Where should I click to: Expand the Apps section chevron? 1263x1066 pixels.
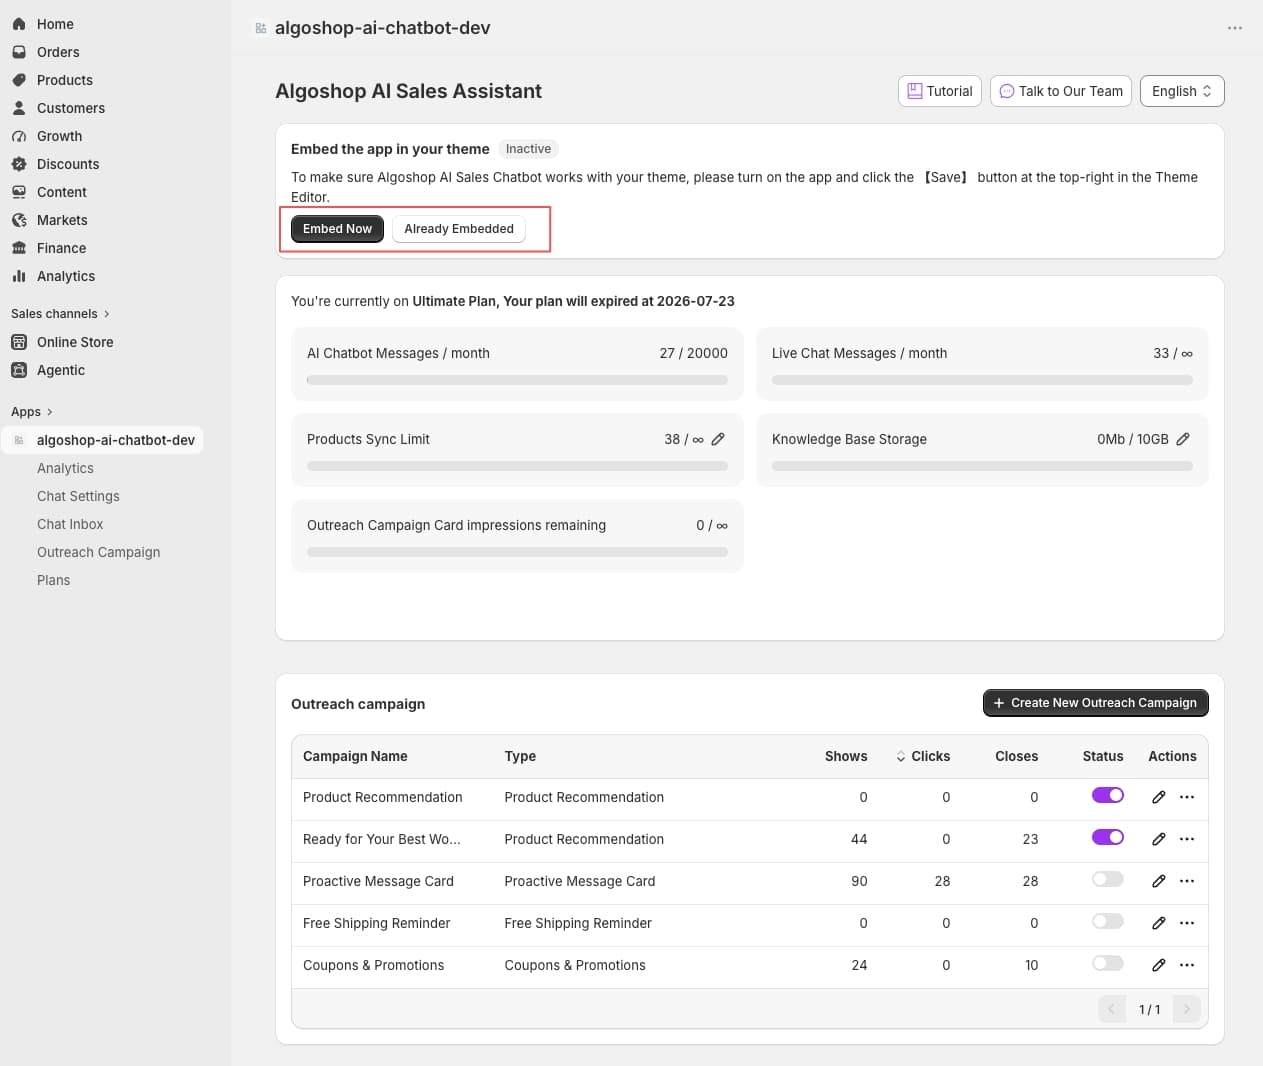pos(49,412)
